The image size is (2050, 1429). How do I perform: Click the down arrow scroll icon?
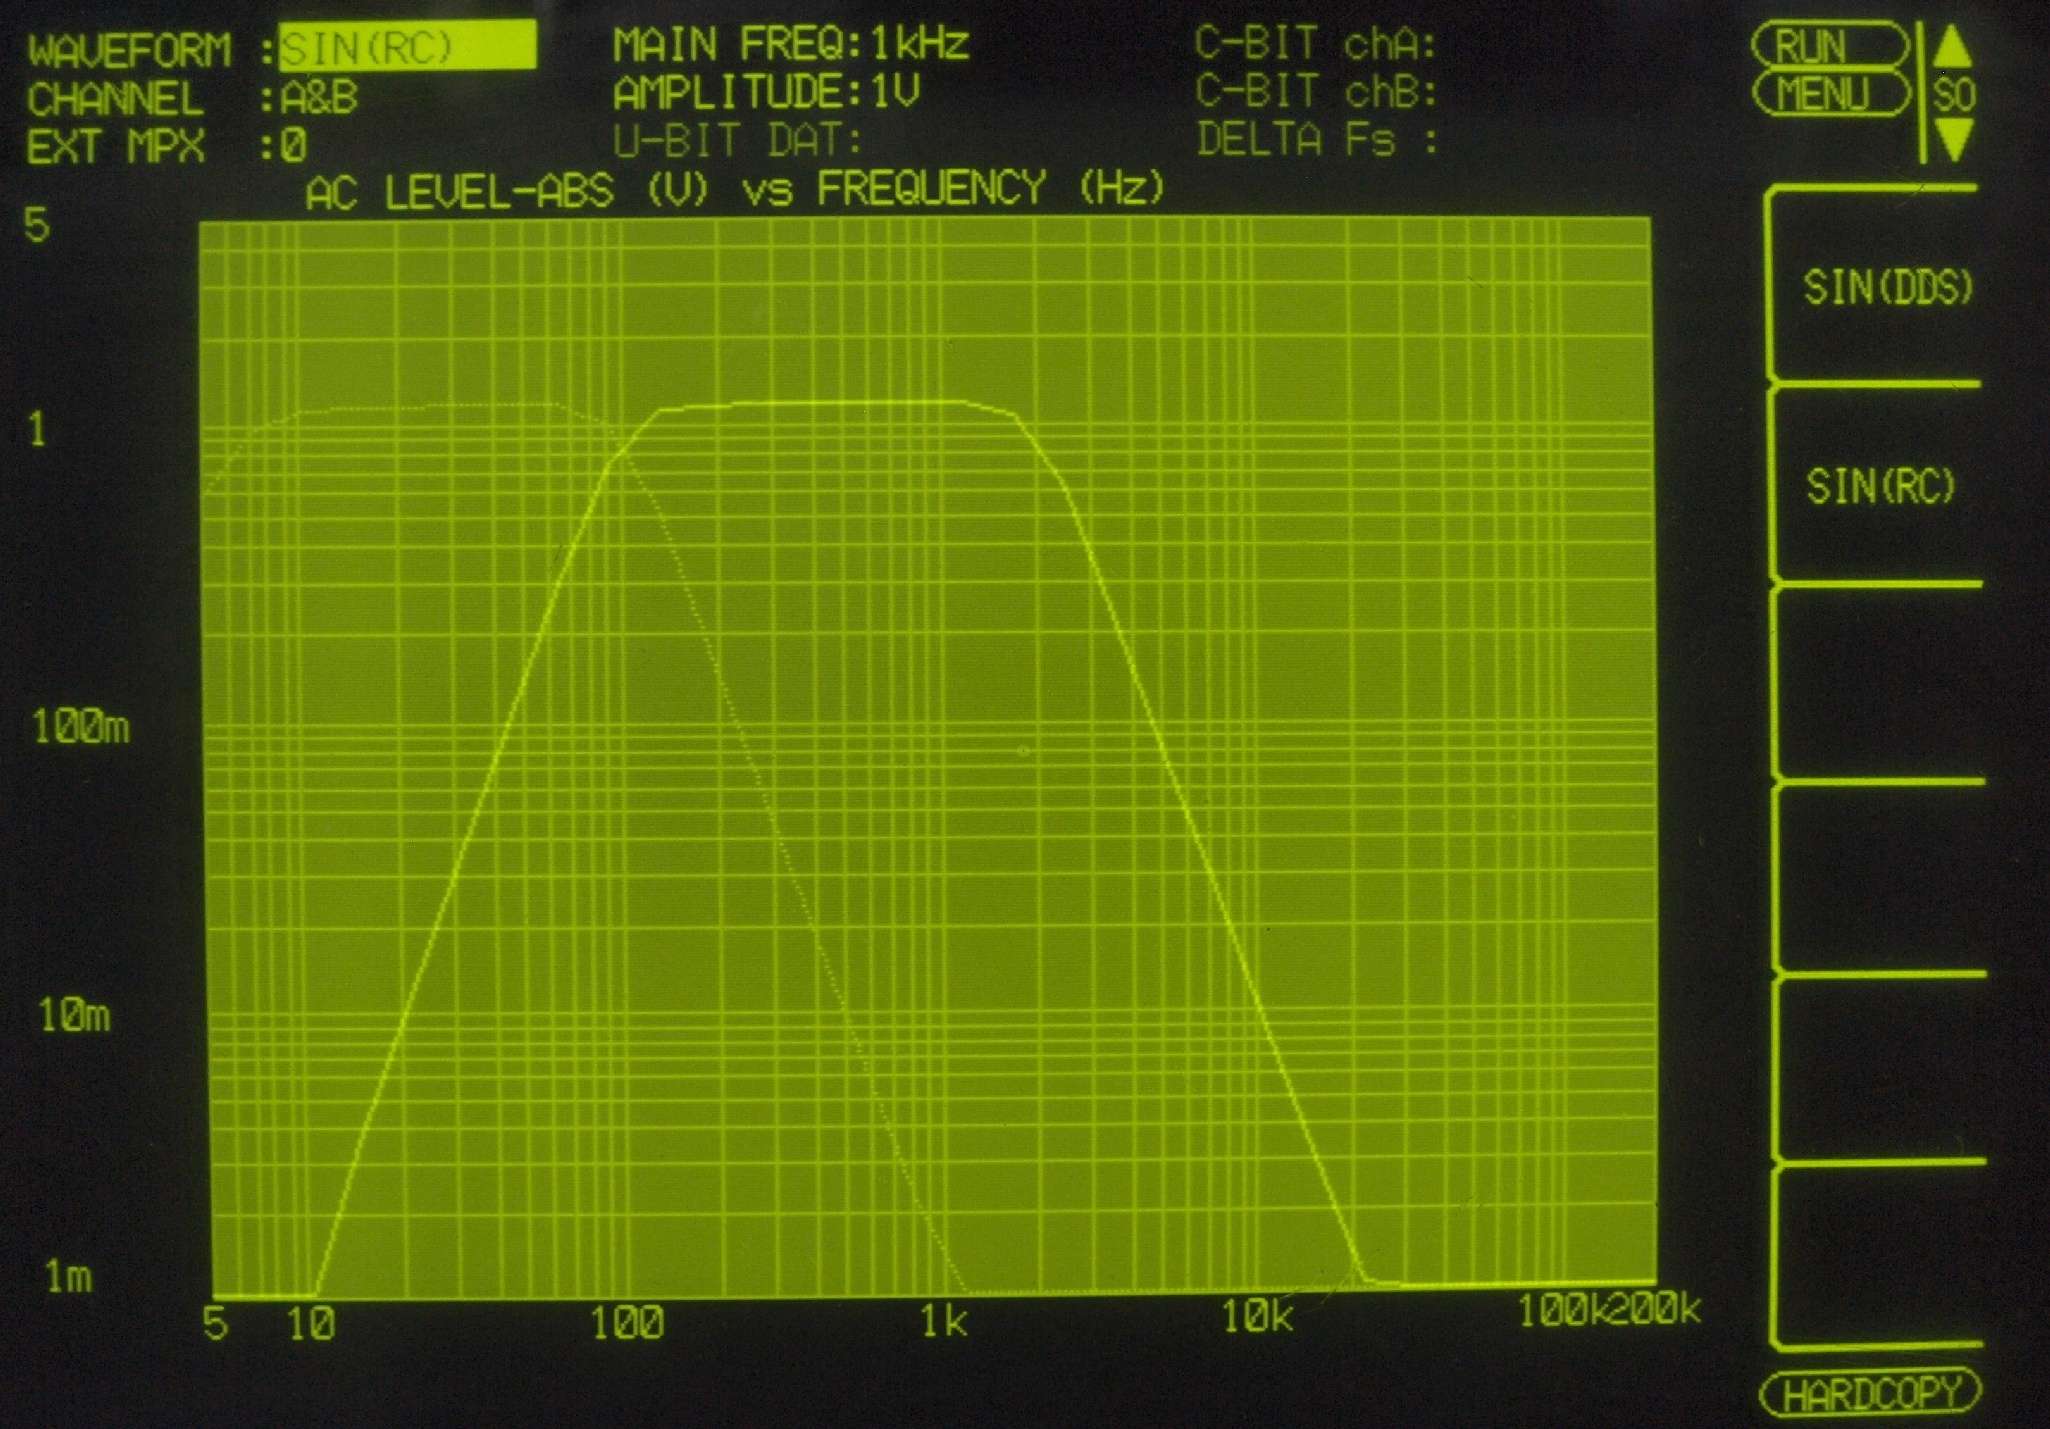click(x=1952, y=140)
